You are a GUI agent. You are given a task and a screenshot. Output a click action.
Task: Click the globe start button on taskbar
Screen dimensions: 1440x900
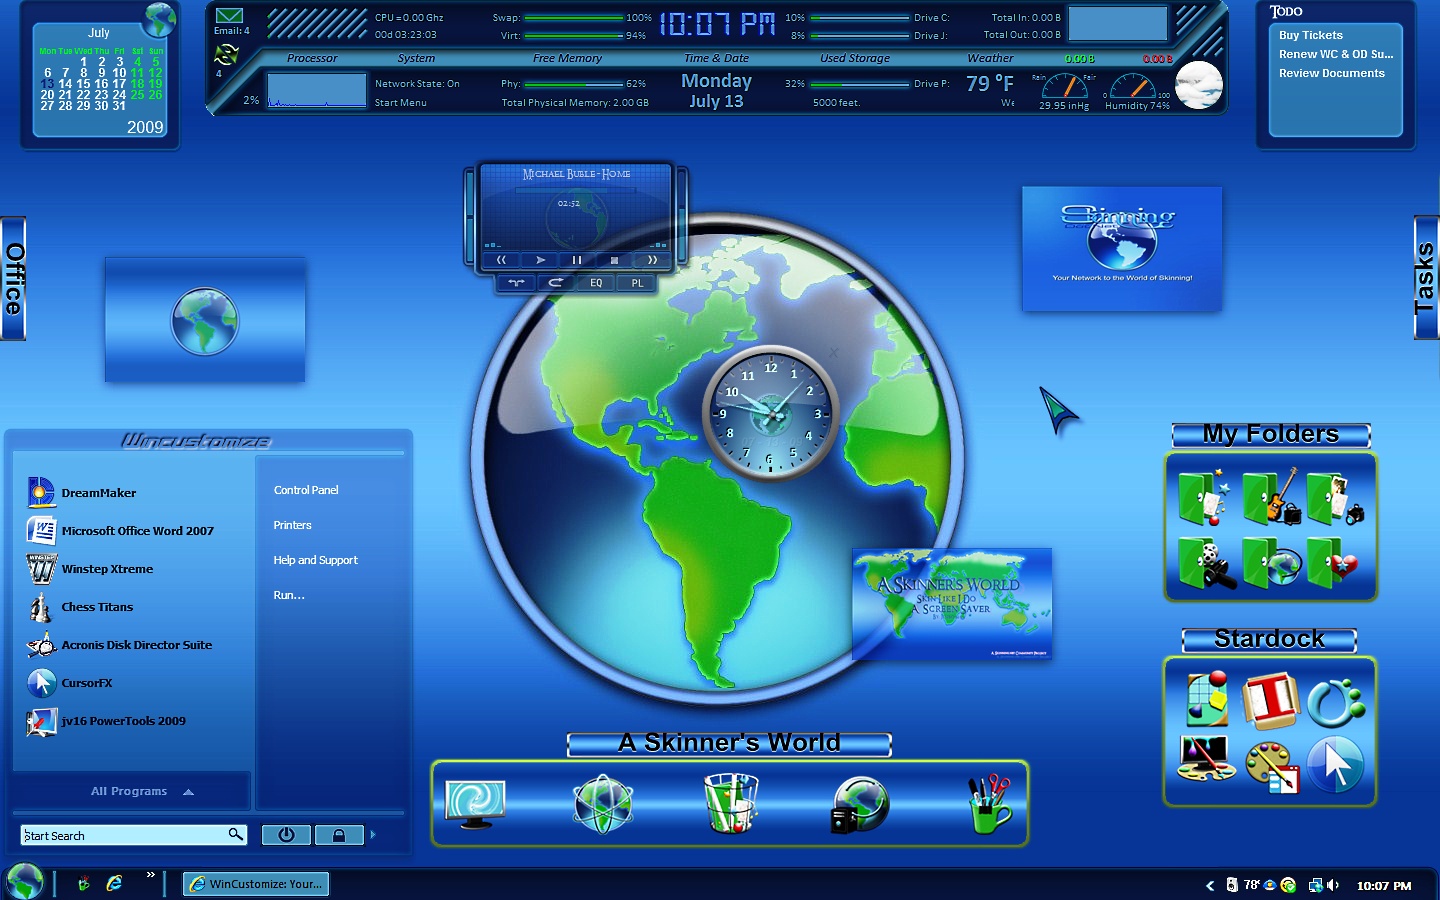pos(24,882)
